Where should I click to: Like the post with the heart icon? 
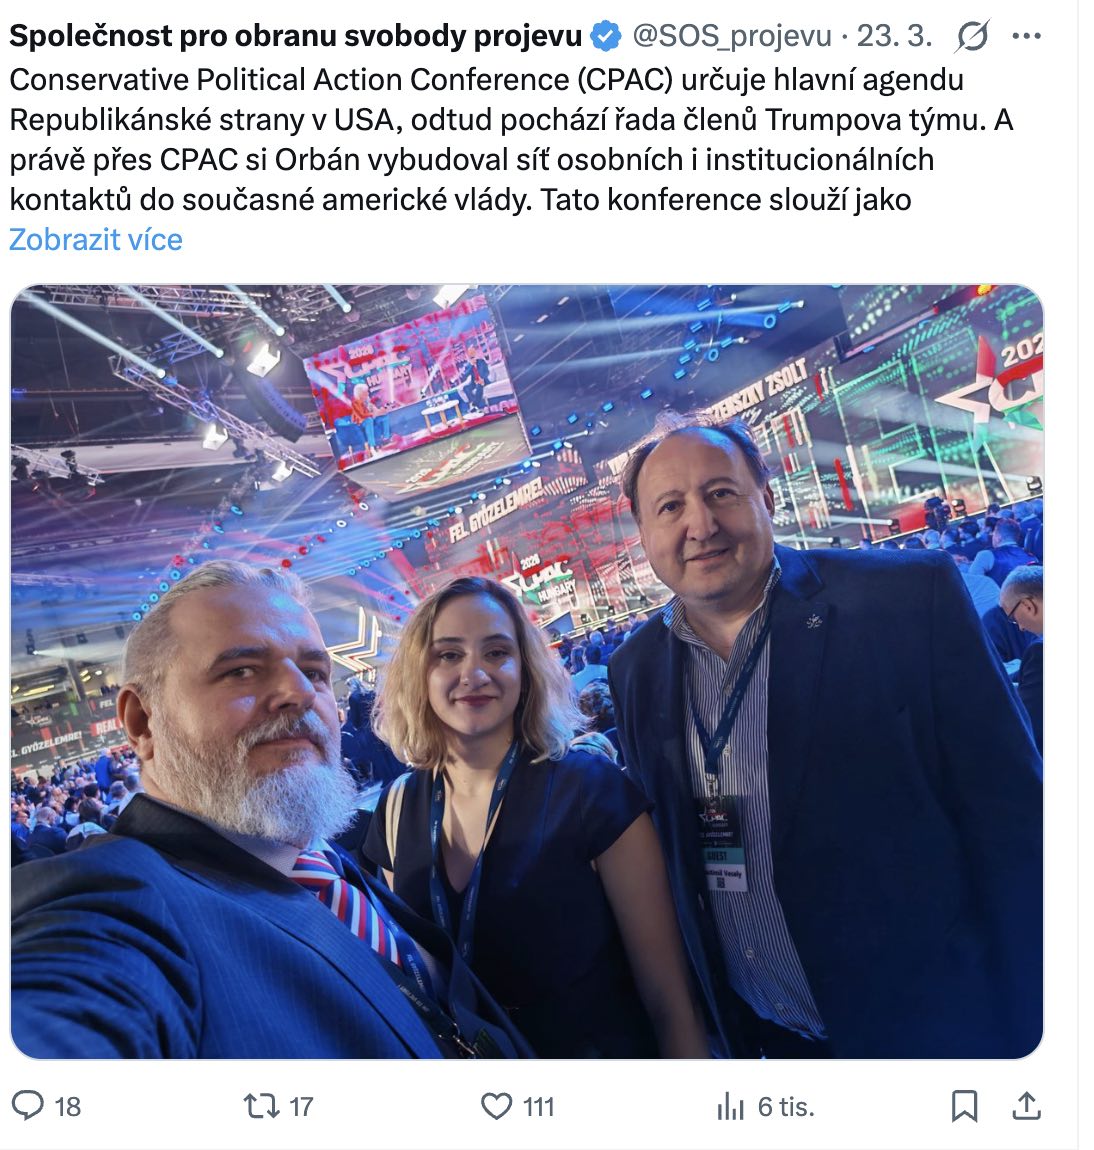496,1105
